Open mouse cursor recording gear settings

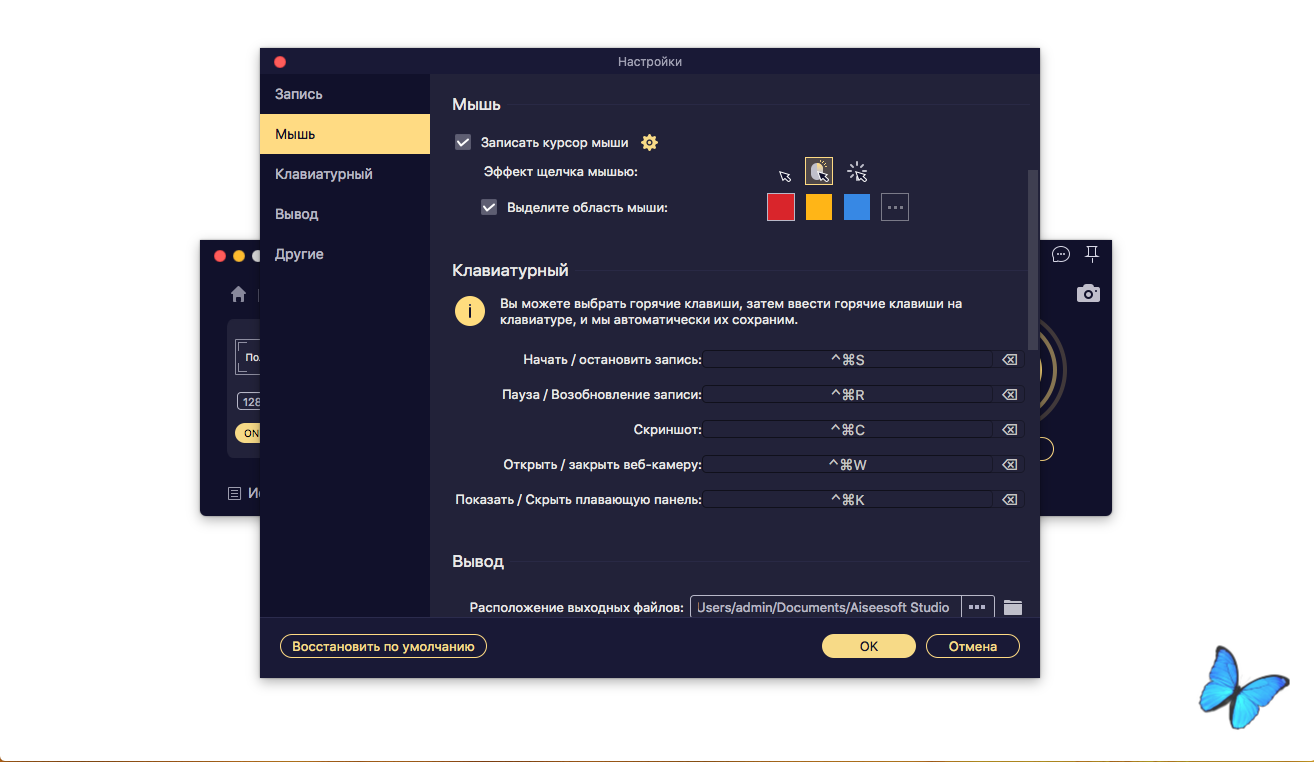(649, 143)
